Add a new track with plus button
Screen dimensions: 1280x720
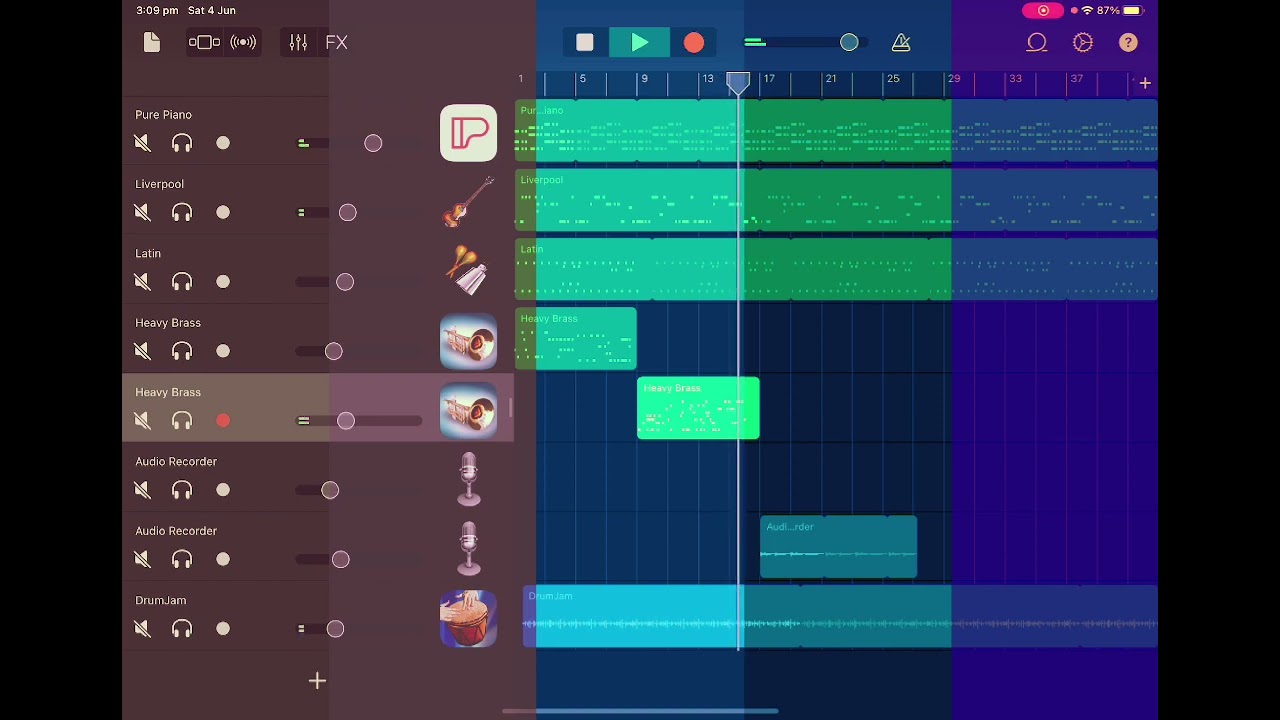317,681
